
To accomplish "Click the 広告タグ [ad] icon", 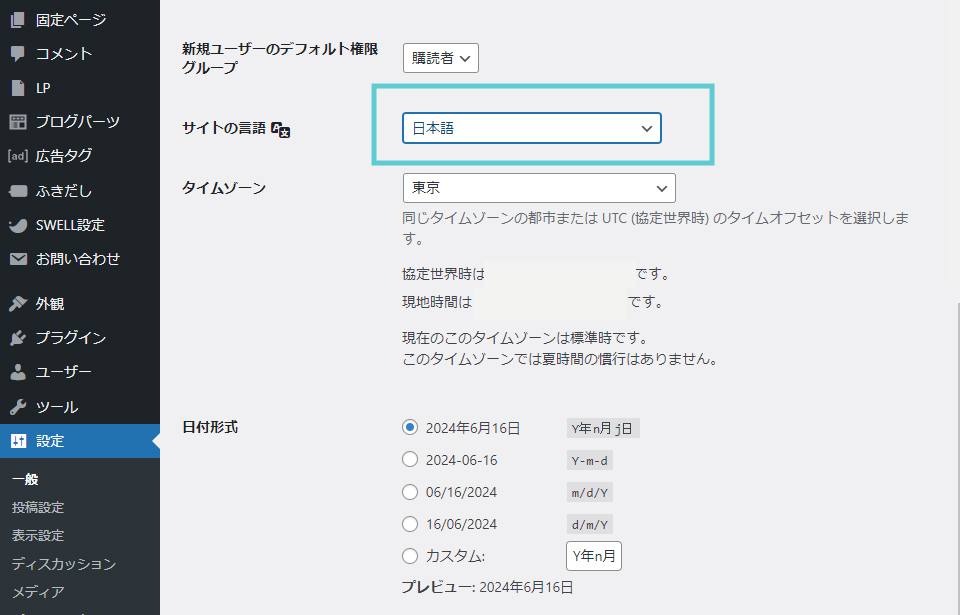I will click(x=18, y=156).
